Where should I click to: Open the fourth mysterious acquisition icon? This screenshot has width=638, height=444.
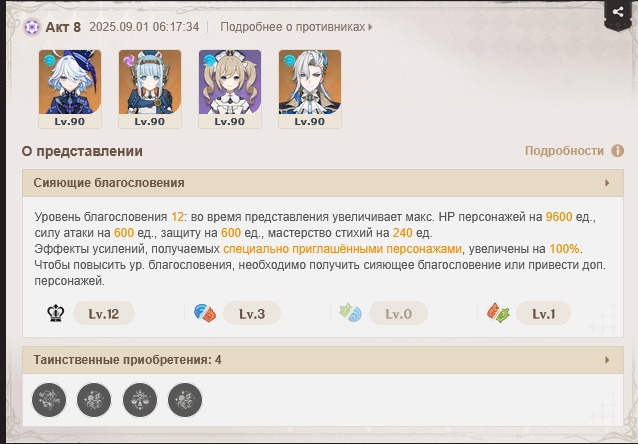(x=185, y=400)
